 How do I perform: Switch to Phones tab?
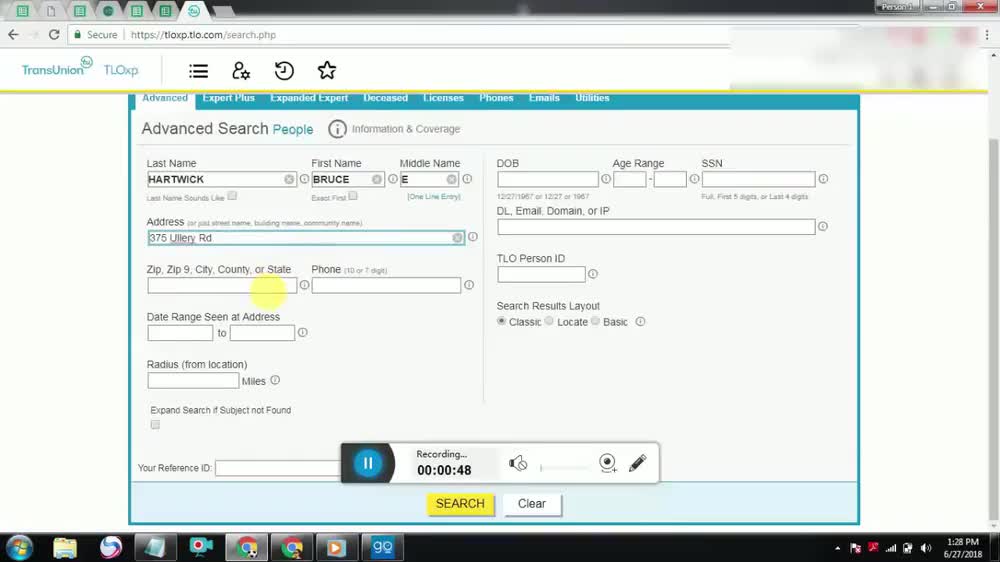click(x=496, y=98)
